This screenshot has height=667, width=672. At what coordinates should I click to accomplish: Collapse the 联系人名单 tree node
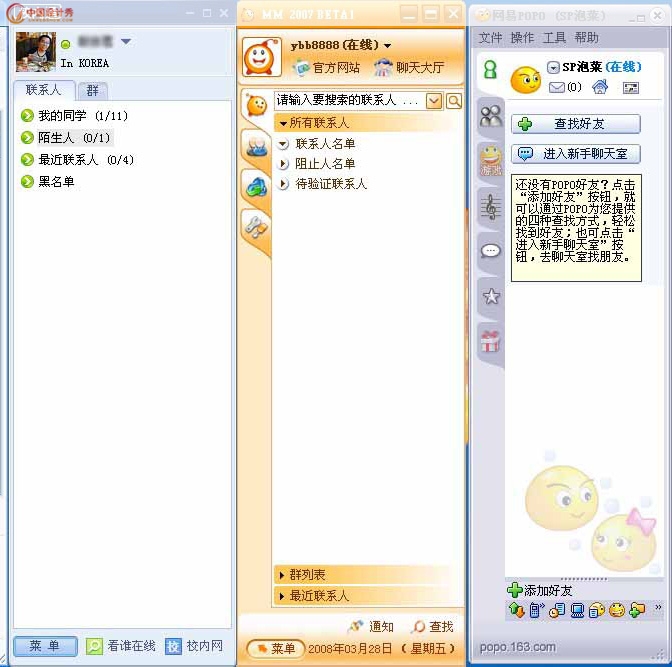[x=283, y=144]
